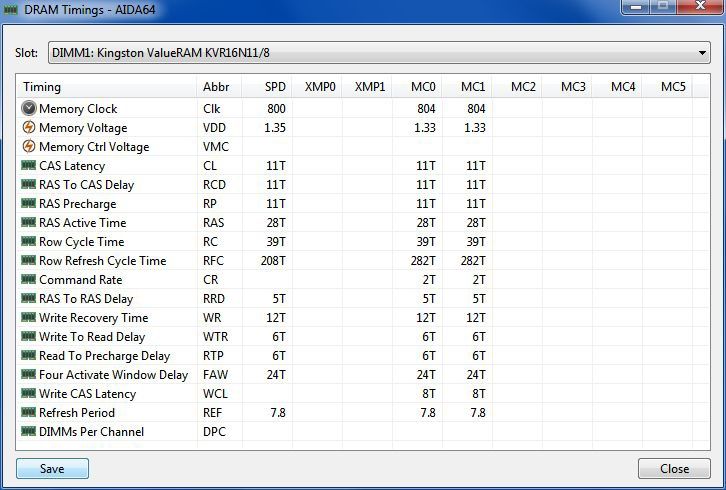Click the Refresh Period chip icon
Viewport: 726px width, 490px height.
(29, 412)
